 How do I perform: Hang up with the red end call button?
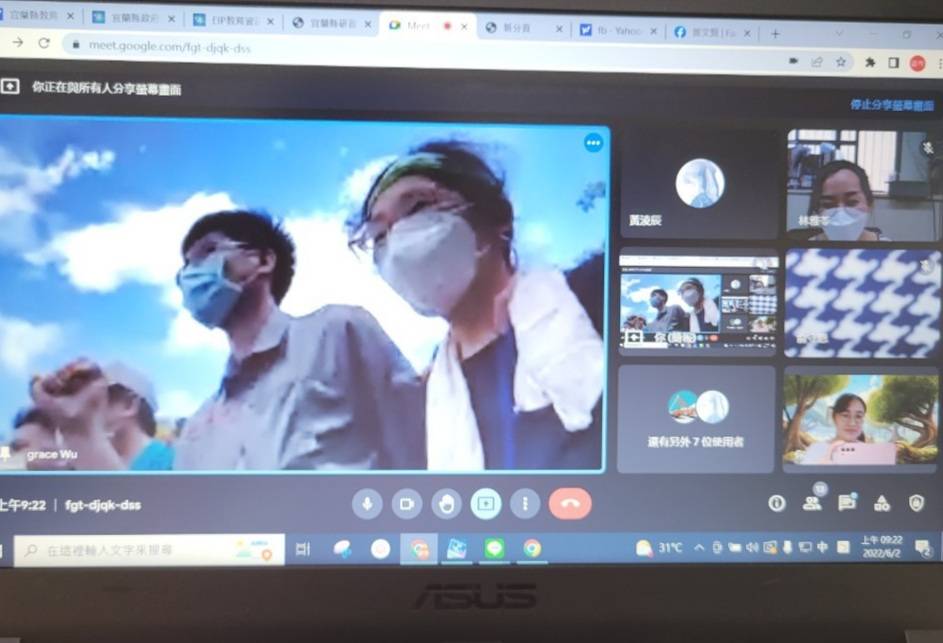point(569,505)
